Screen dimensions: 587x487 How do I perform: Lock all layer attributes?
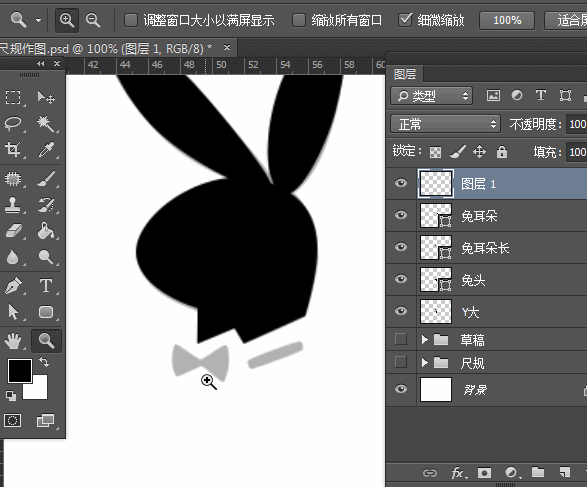click(x=502, y=152)
